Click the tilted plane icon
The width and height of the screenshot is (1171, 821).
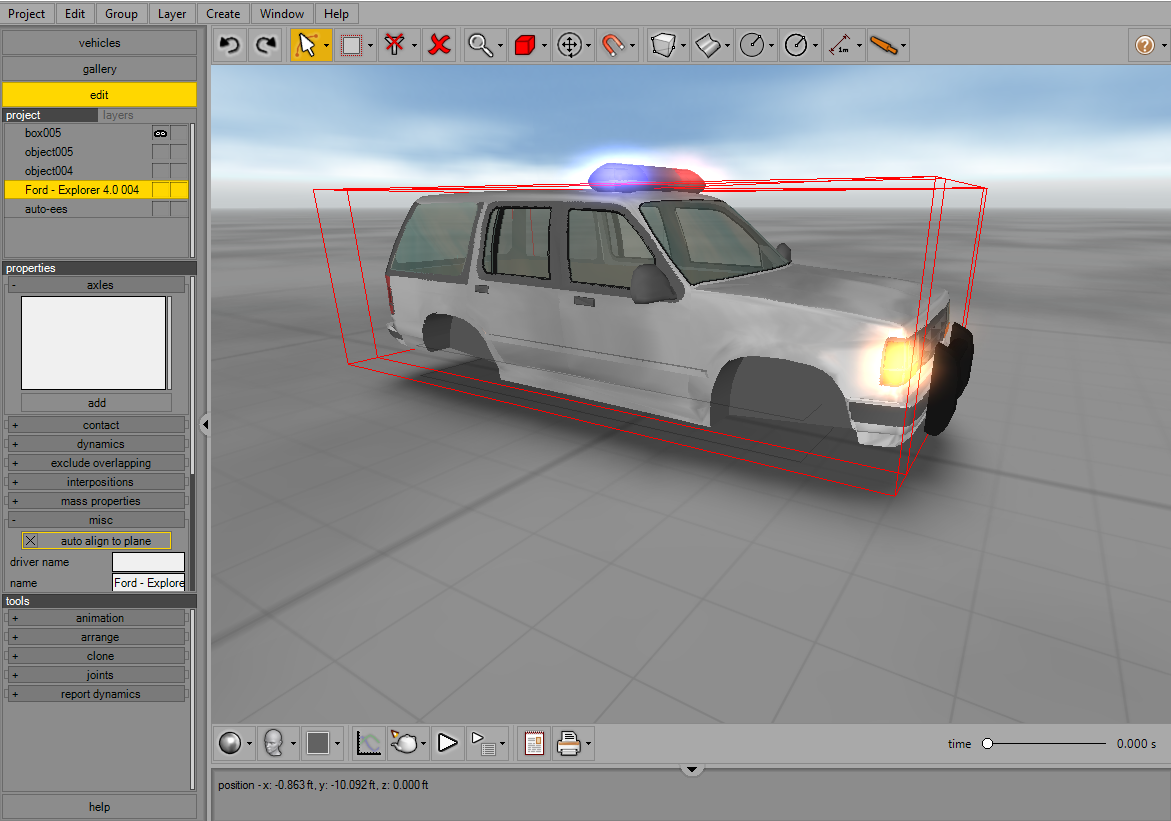[x=707, y=46]
